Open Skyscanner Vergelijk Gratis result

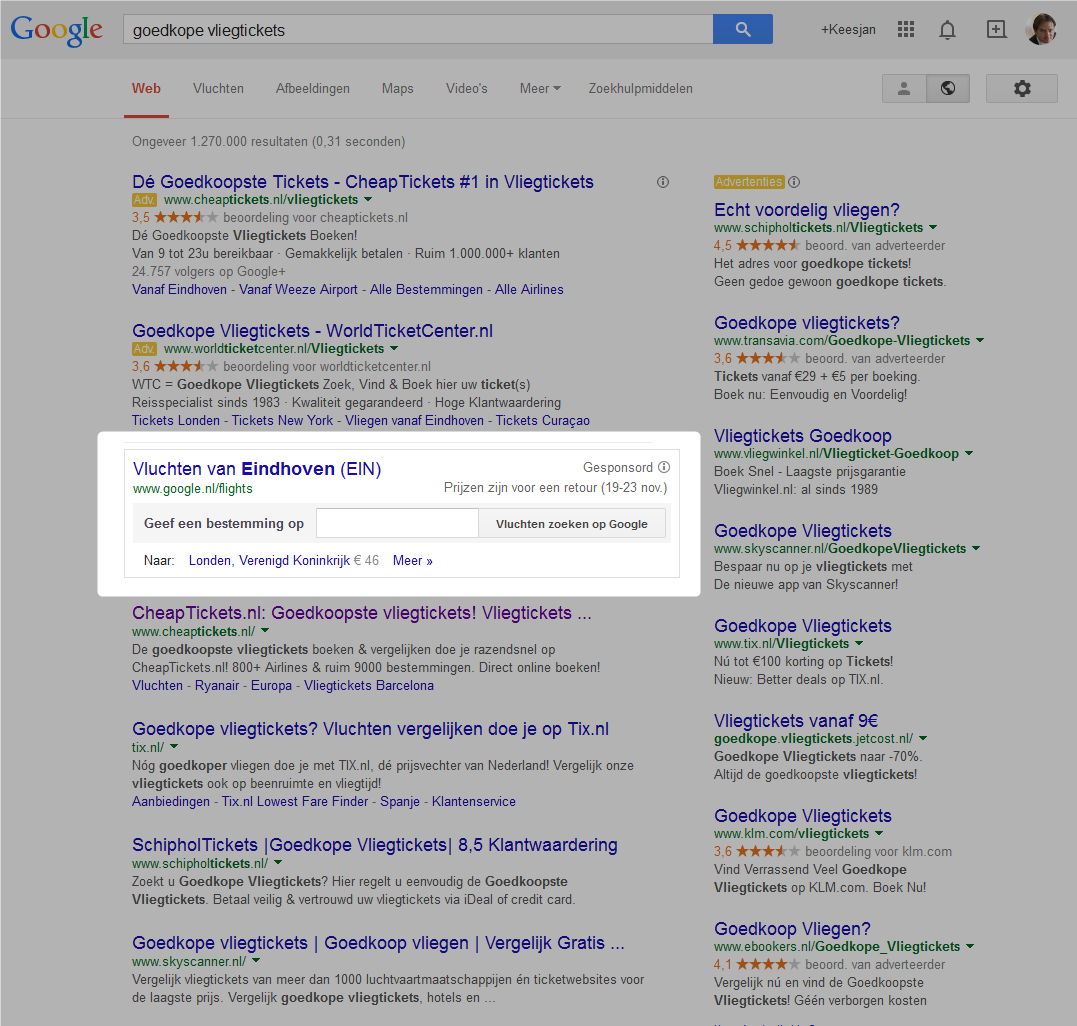[378, 943]
